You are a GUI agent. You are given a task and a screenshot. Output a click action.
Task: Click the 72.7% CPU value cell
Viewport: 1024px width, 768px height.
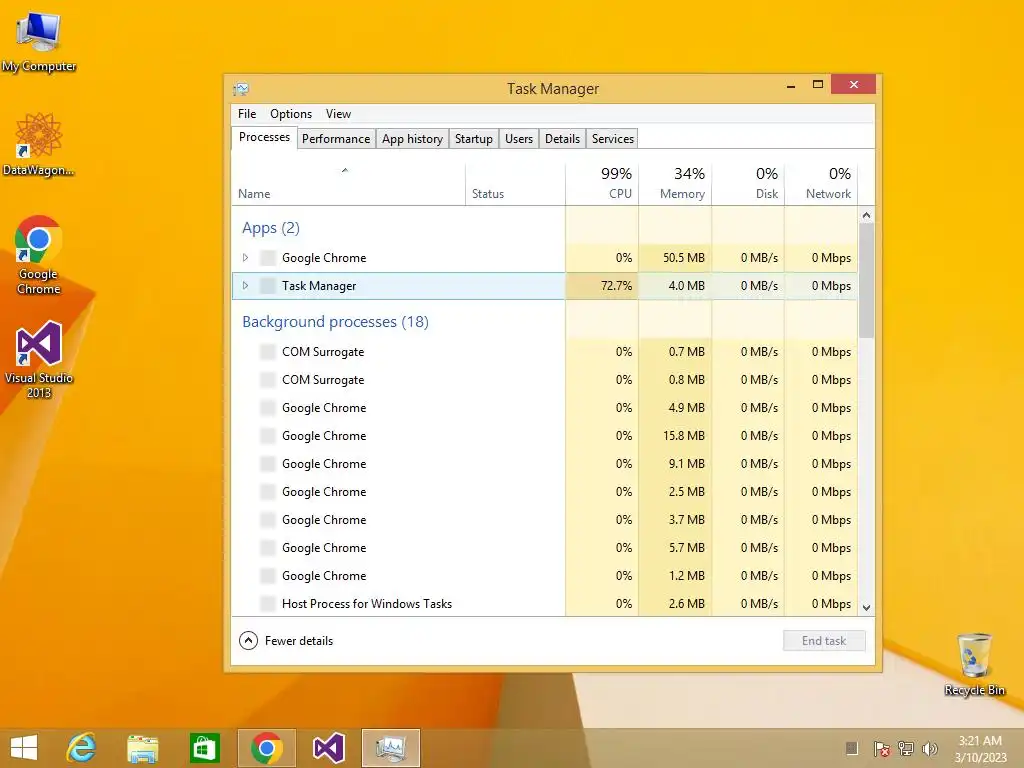[x=601, y=286]
